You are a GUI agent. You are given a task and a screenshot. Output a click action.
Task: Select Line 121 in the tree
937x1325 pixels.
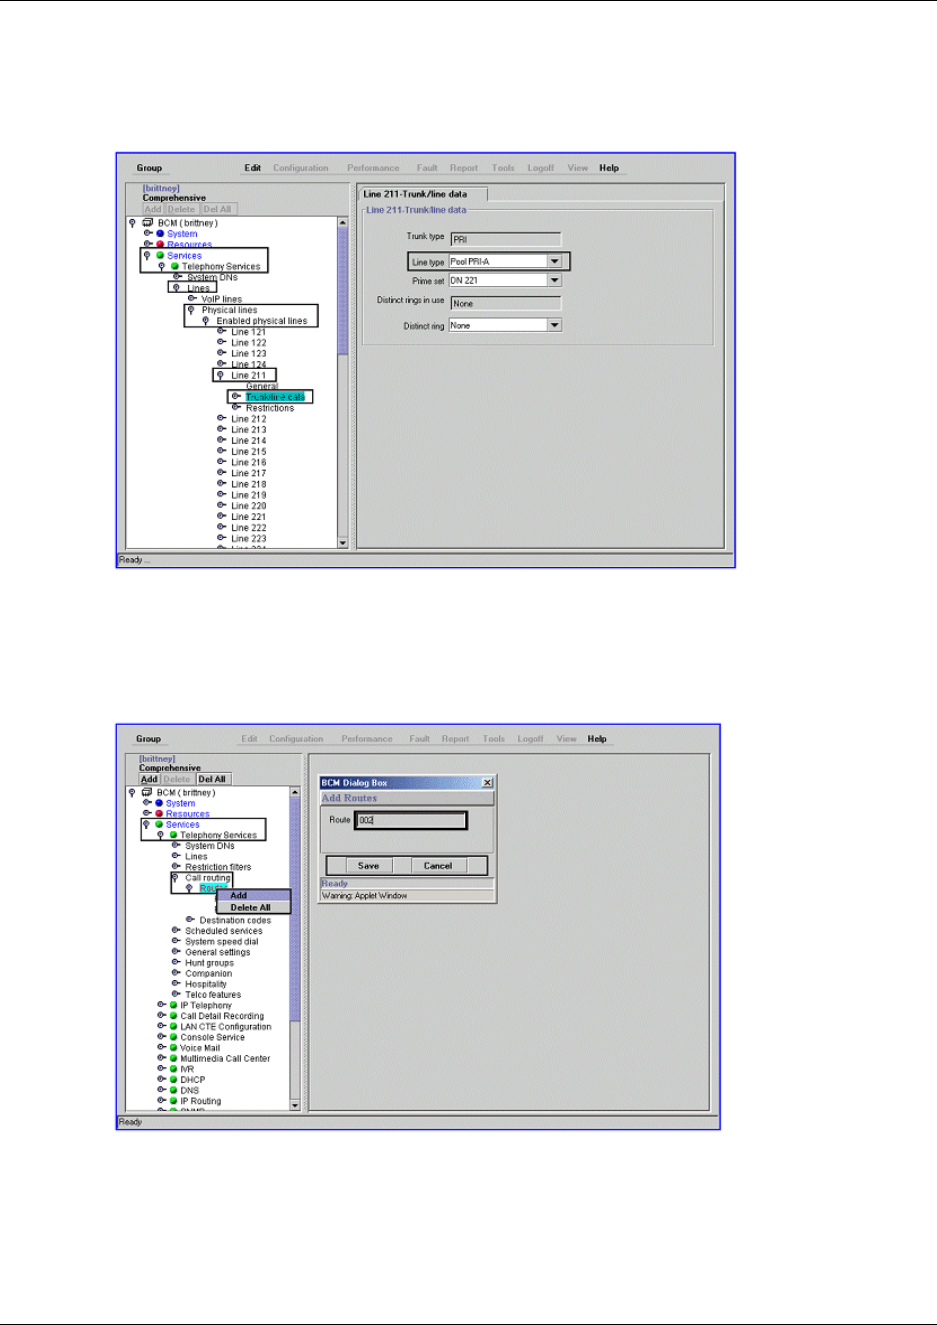tap(249, 332)
